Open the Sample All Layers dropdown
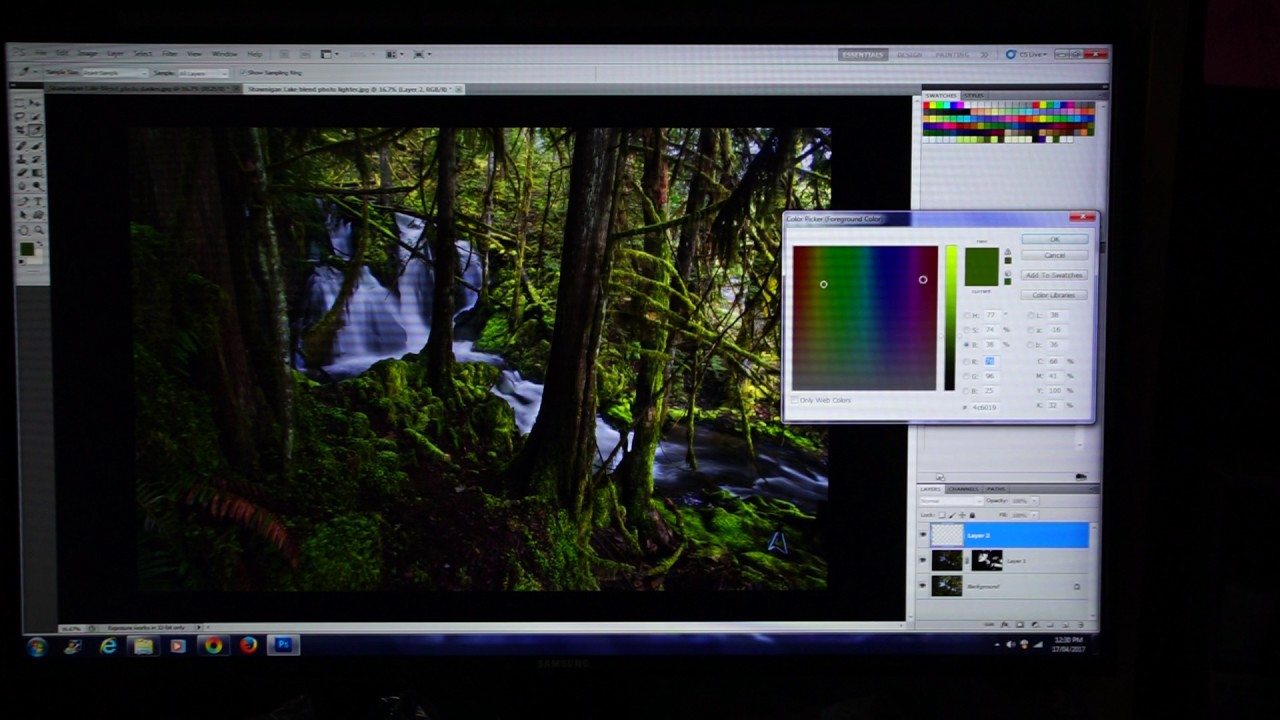 [x=203, y=73]
